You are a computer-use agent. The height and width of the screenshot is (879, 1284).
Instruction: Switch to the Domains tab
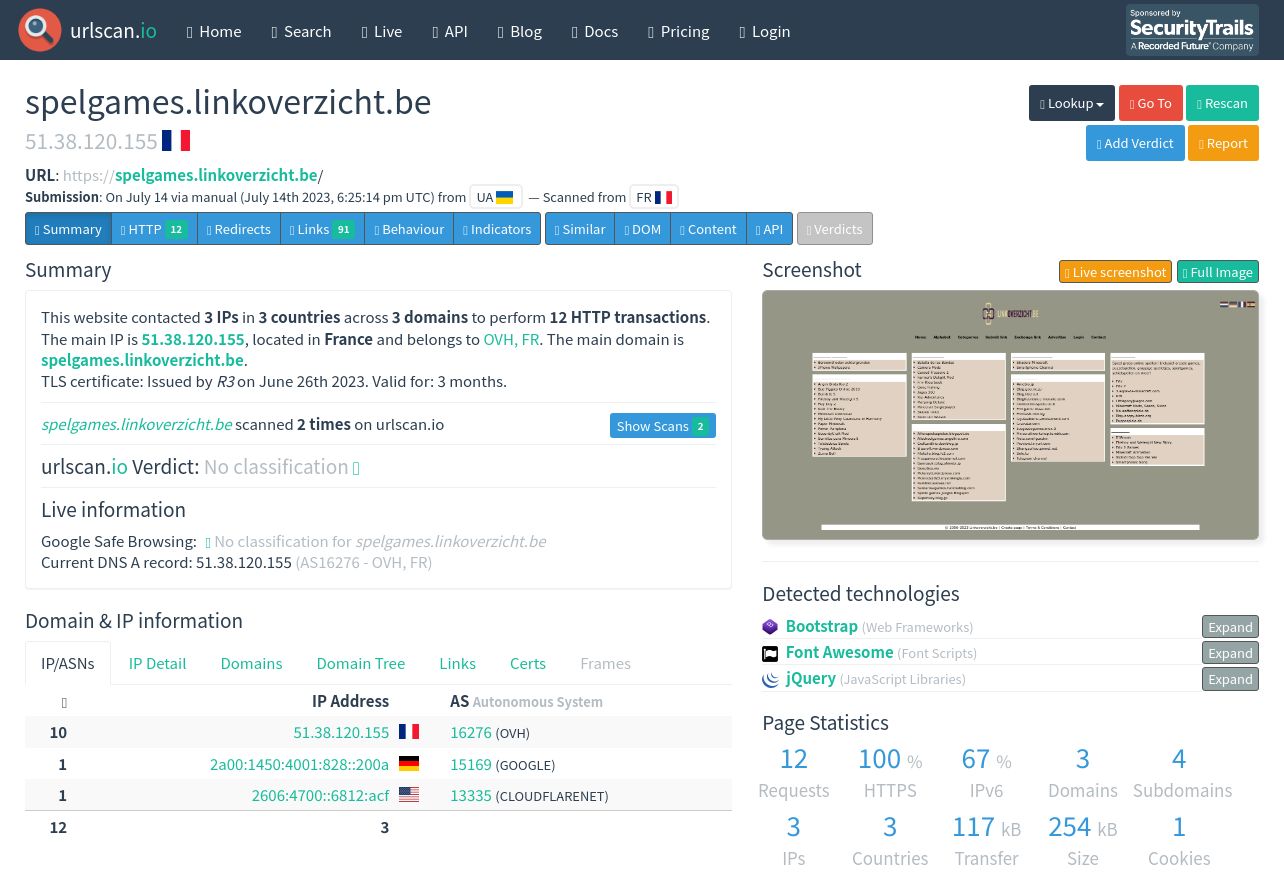click(x=251, y=663)
